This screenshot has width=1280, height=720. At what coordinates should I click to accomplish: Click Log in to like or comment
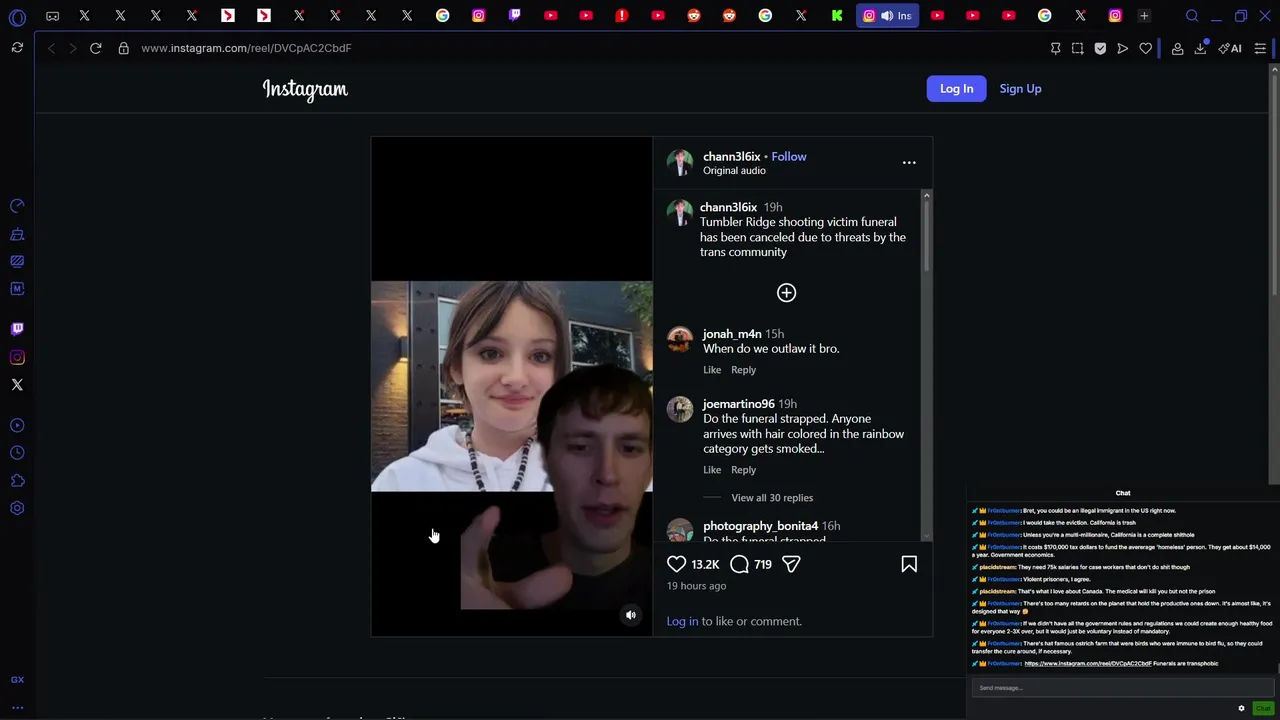click(x=683, y=622)
